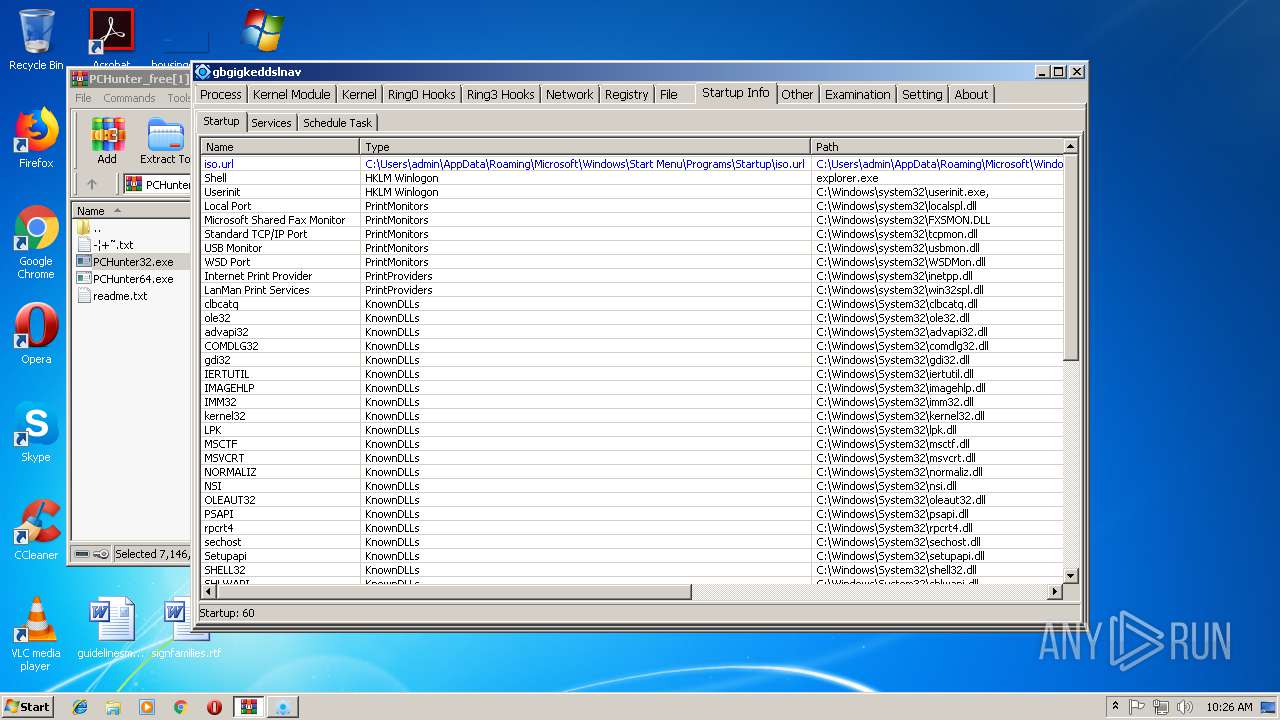Select PCHunter32.exe in WinRAR list
Image resolution: width=1280 pixels, height=720 pixels.
pyautogui.click(x=133, y=262)
